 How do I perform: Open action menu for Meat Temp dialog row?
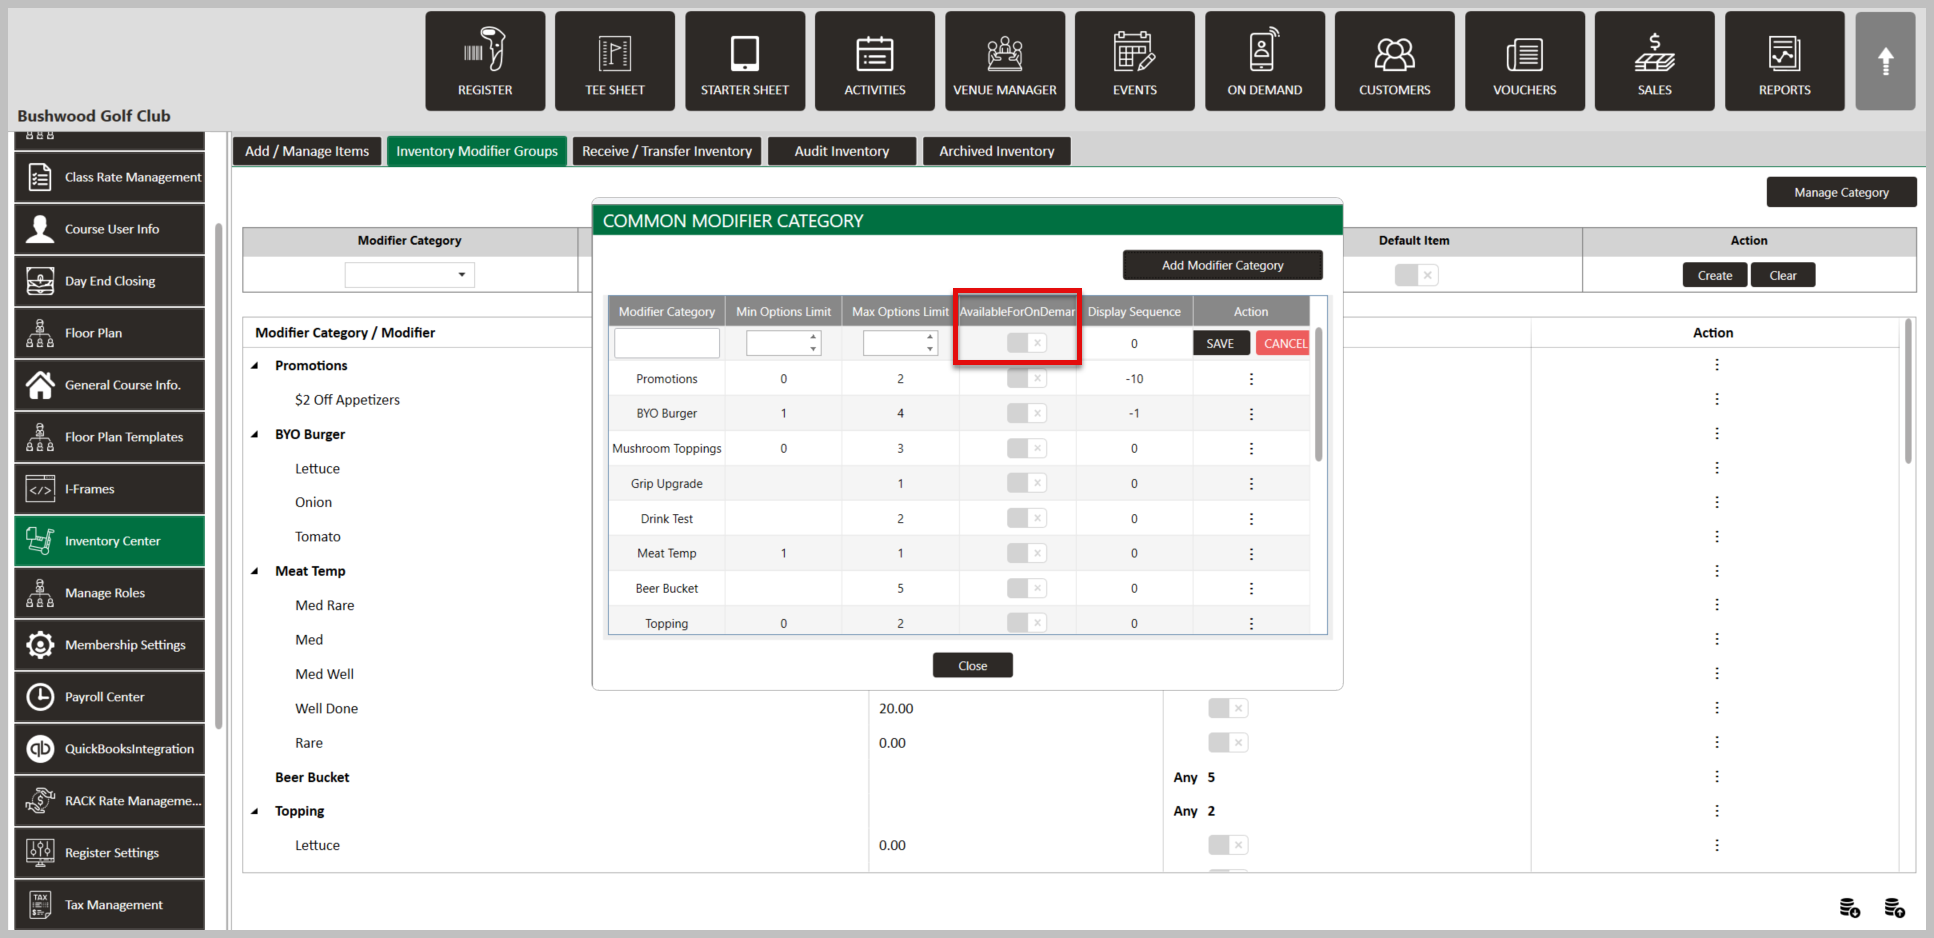pos(1251,554)
